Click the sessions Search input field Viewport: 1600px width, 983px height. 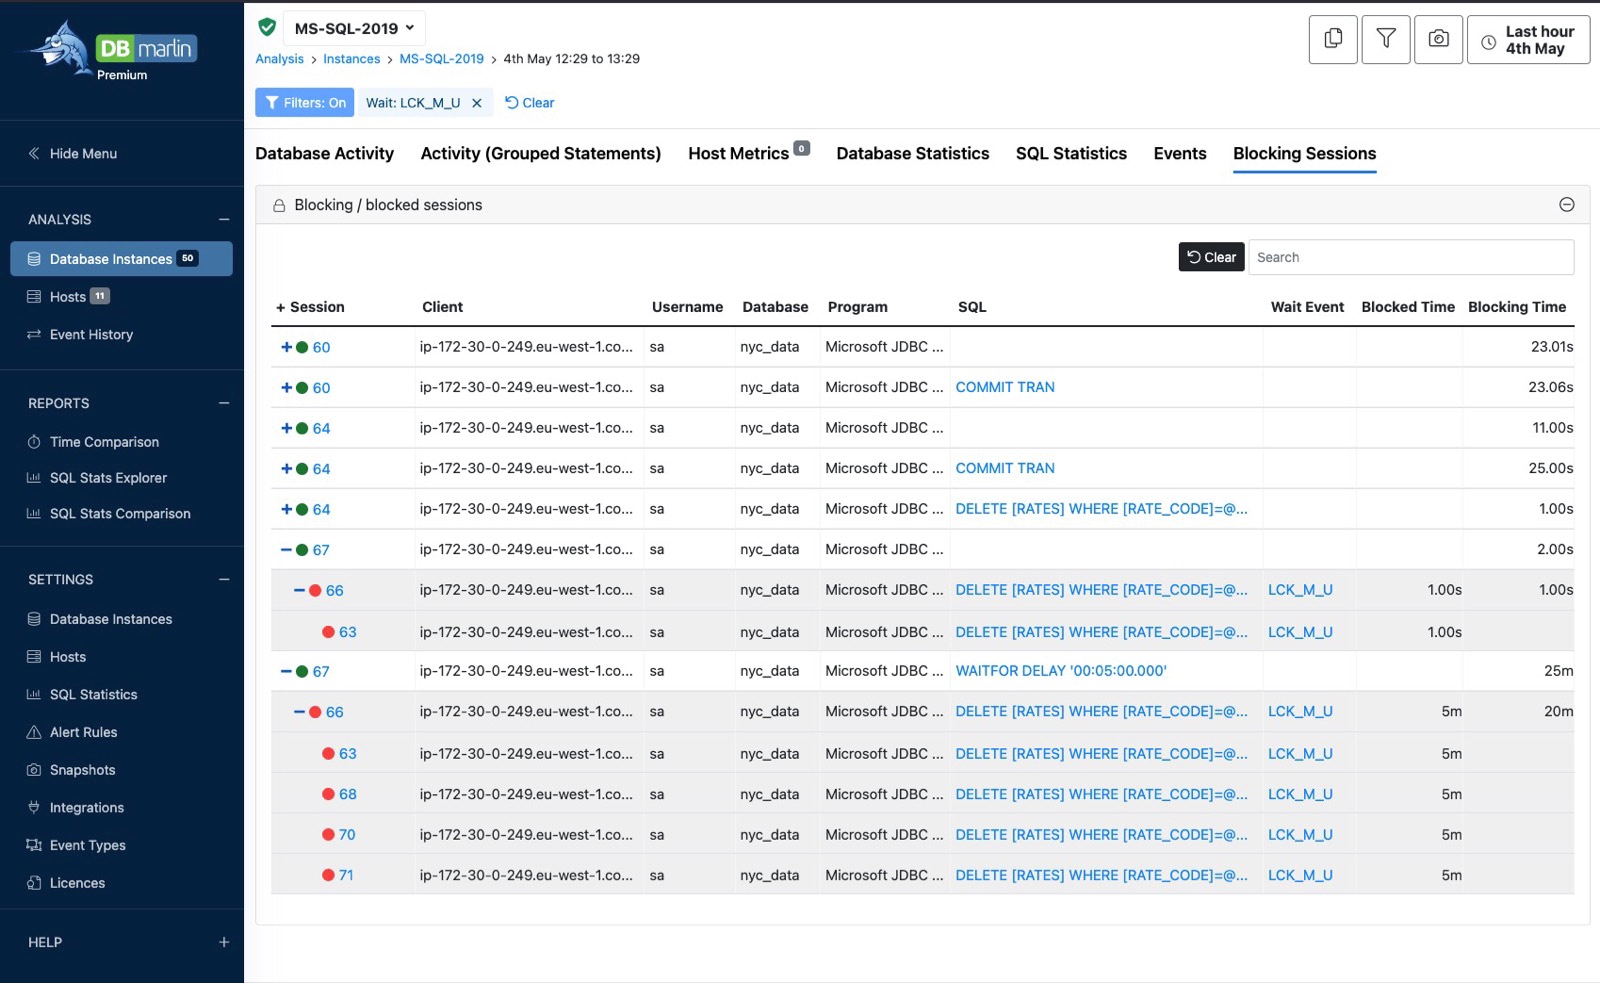[x=1410, y=257]
